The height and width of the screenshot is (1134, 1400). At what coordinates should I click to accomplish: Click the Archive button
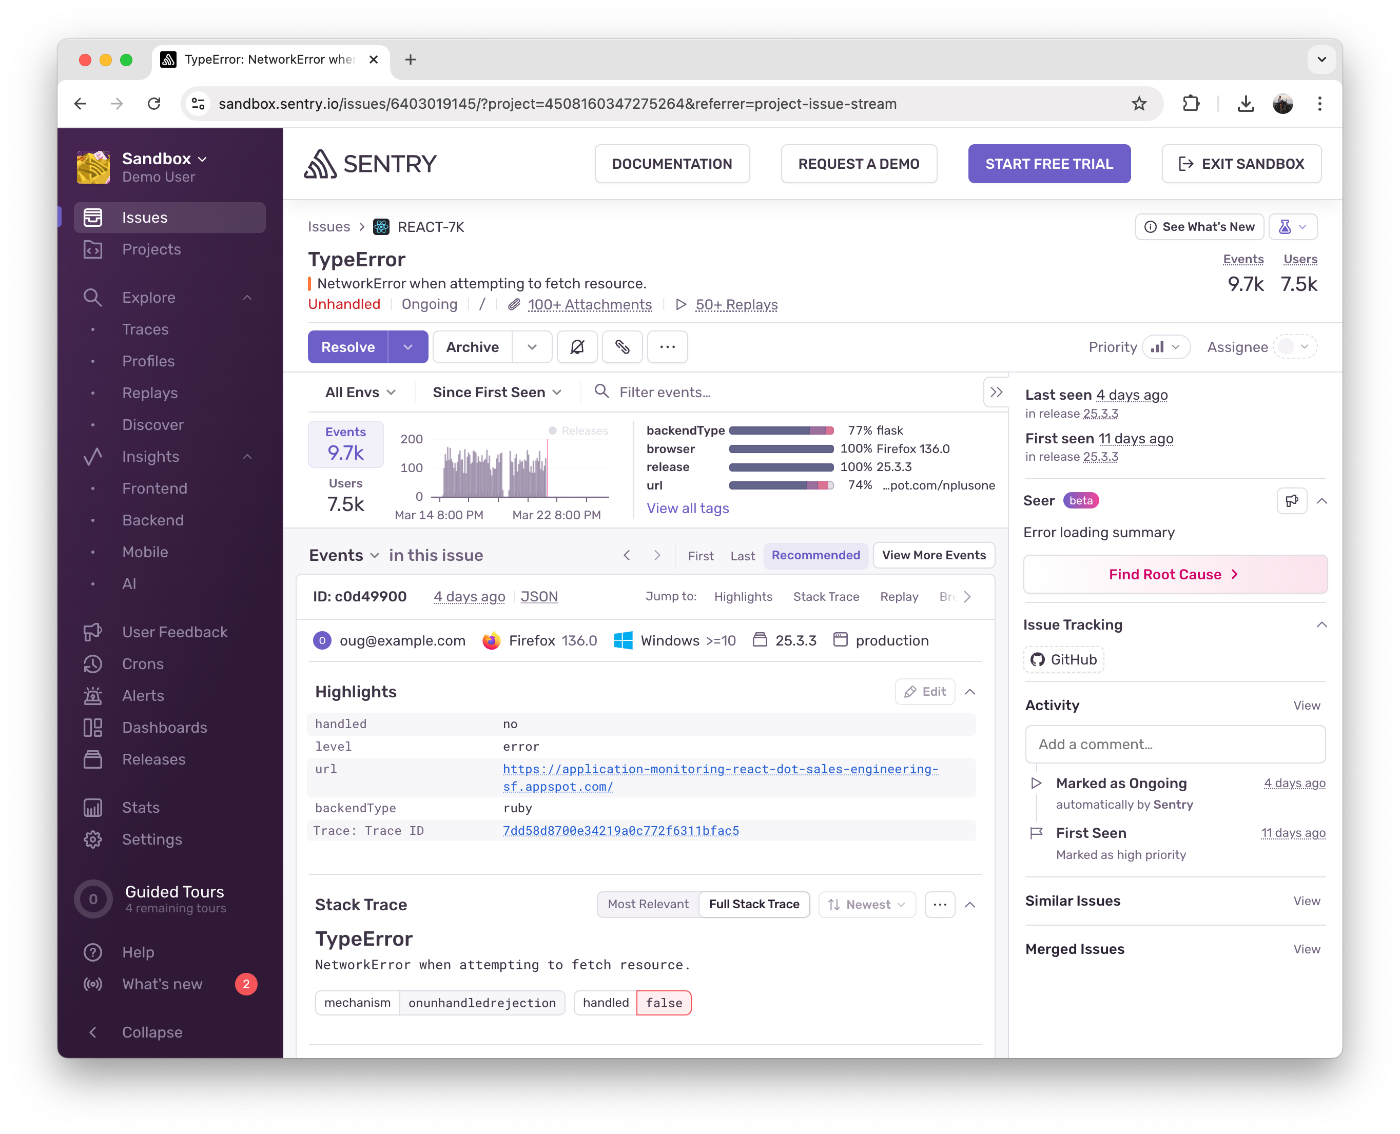pos(472,347)
